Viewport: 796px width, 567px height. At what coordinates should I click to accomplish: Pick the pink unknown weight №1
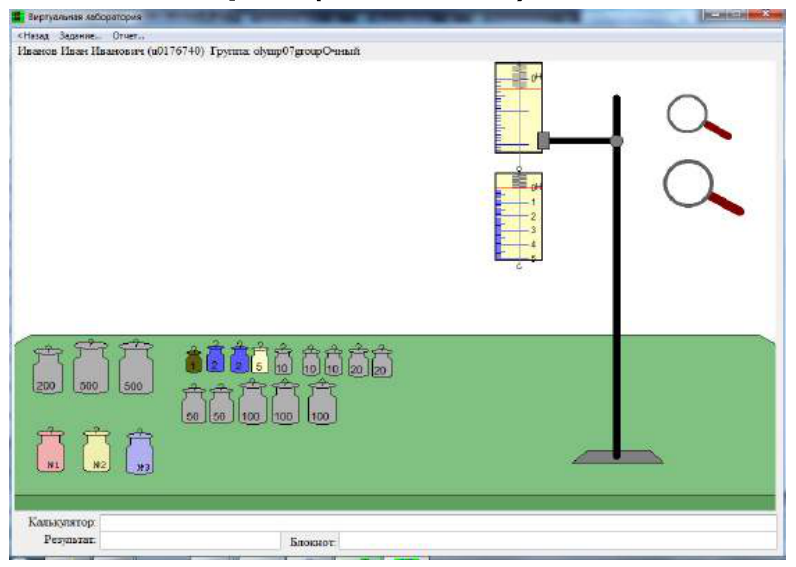(51, 450)
